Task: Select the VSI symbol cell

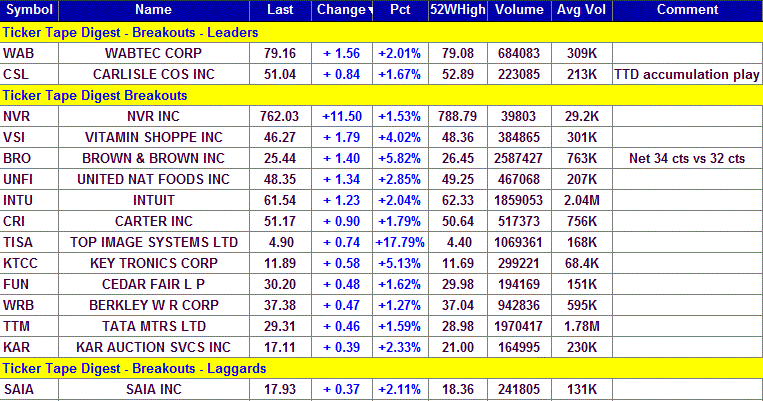Action: point(29,137)
